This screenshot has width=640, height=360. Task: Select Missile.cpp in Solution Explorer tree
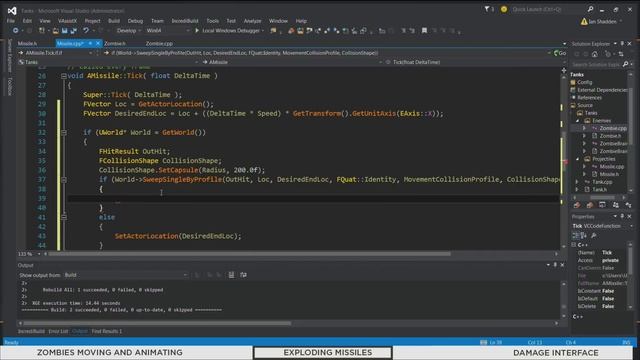point(611,167)
